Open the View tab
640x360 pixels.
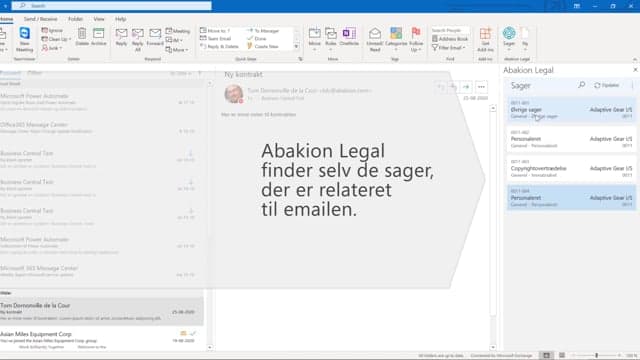tap(99, 19)
